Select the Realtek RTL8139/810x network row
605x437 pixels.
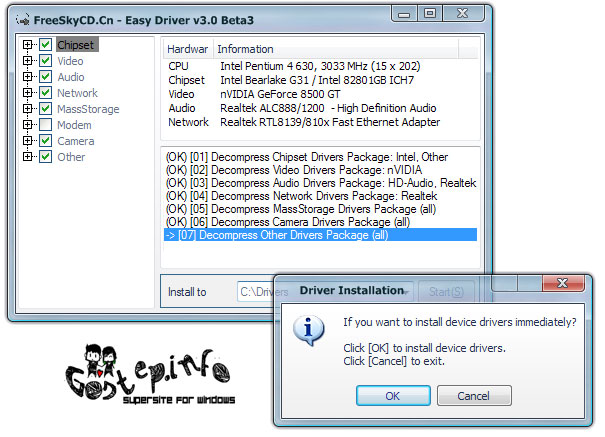tap(320, 122)
